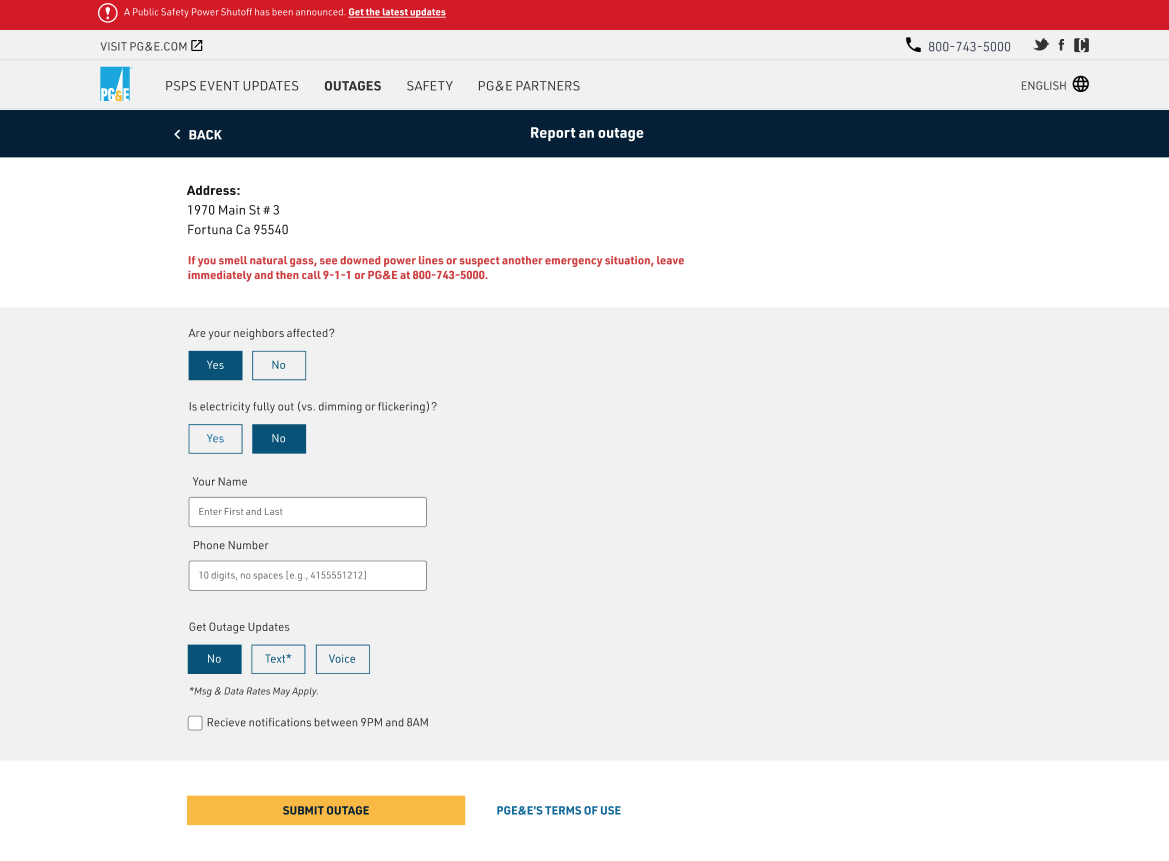The height and width of the screenshot is (861, 1169).
Task: Select Yes for electricity fully out
Action: click(x=215, y=438)
